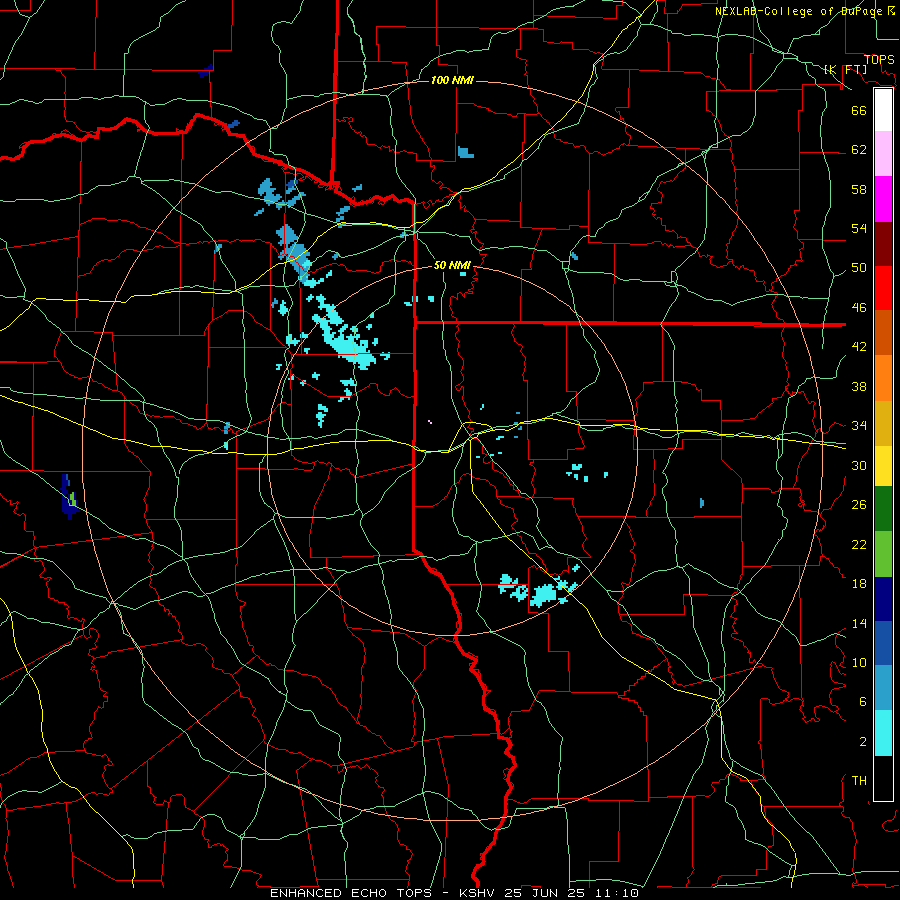The width and height of the screenshot is (900, 900).
Task: Click the 100 NMI range ring label
Action: pyautogui.click(x=452, y=80)
